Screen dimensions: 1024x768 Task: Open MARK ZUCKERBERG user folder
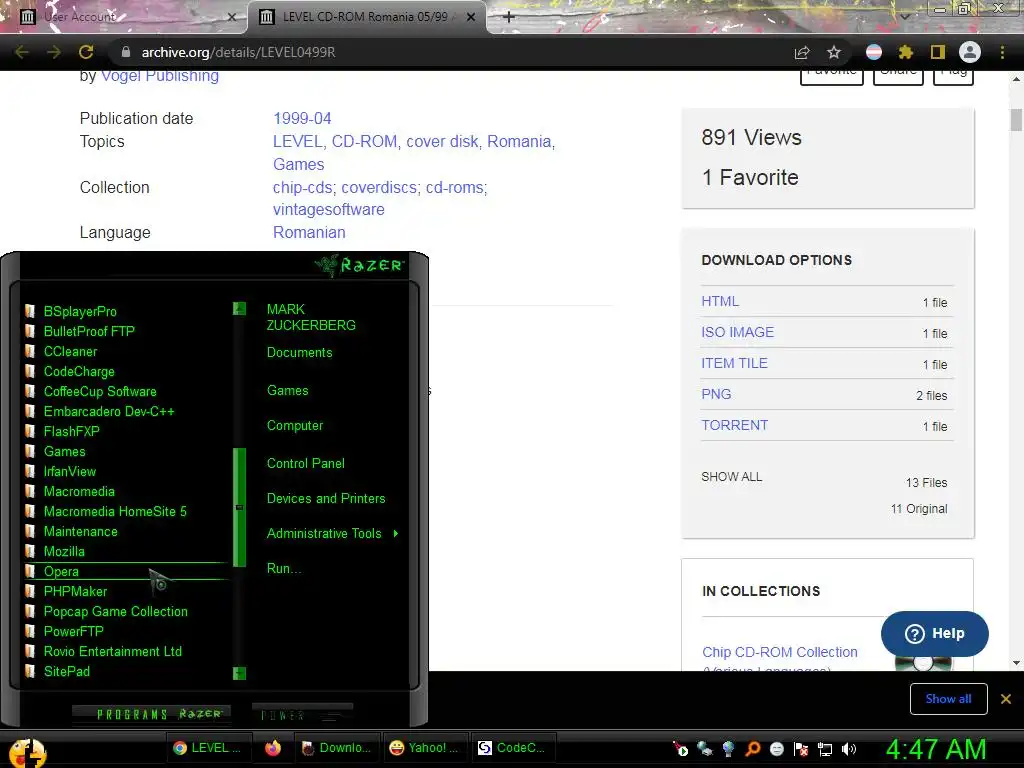311,317
